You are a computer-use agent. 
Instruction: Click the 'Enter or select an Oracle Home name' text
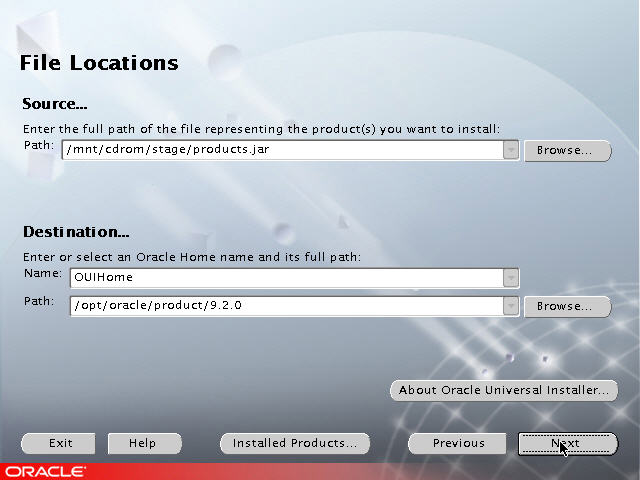192,257
